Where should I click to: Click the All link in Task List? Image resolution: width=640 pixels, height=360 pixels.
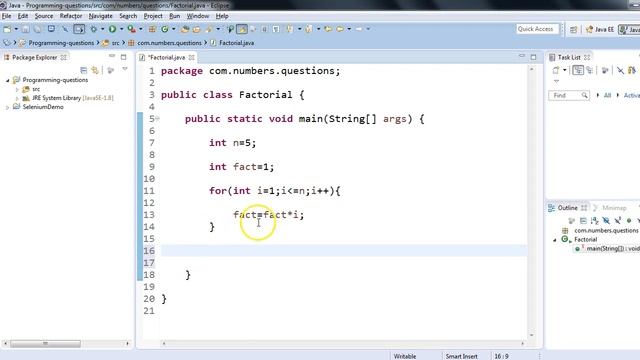coord(607,96)
